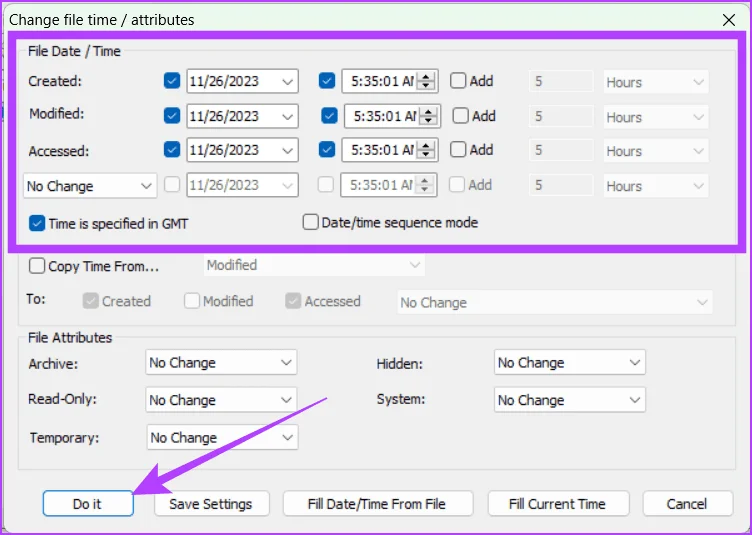Click the File Date / Time group title
The width and height of the screenshot is (752, 535).
pos(74,51)
